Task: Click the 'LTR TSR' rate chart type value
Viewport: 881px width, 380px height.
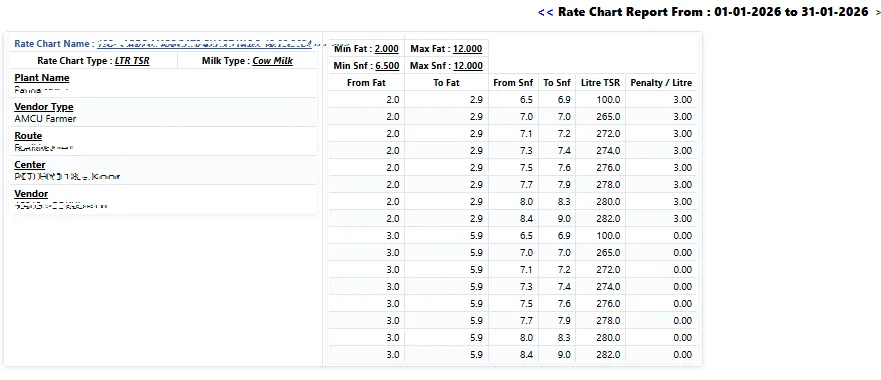Action: [132, 61]
